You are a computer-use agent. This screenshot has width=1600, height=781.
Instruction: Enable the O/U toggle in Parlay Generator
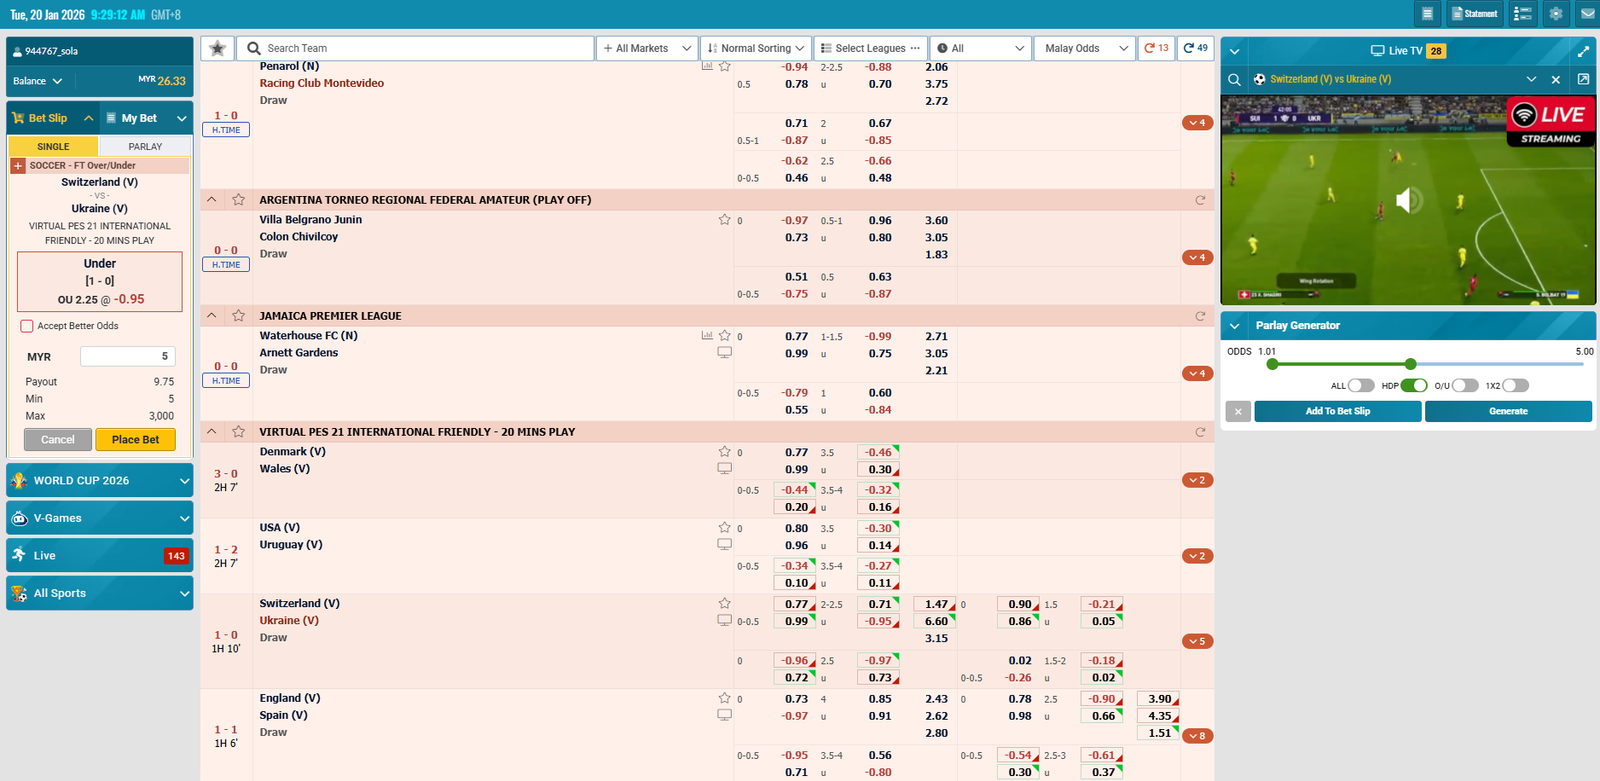coord(1465,386)
